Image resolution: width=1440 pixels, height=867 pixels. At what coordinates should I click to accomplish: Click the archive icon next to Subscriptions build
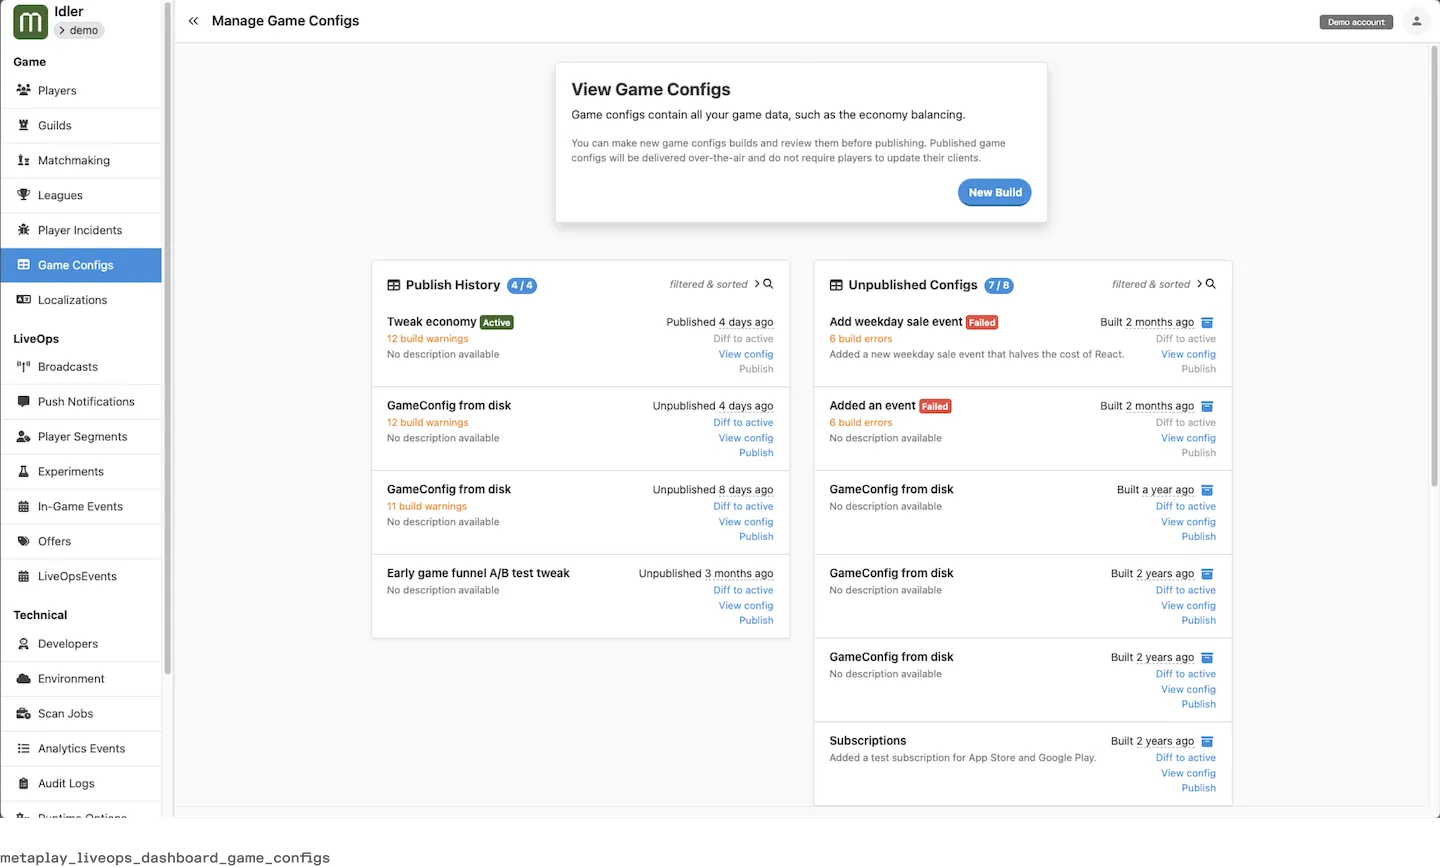pos(1207,741)
